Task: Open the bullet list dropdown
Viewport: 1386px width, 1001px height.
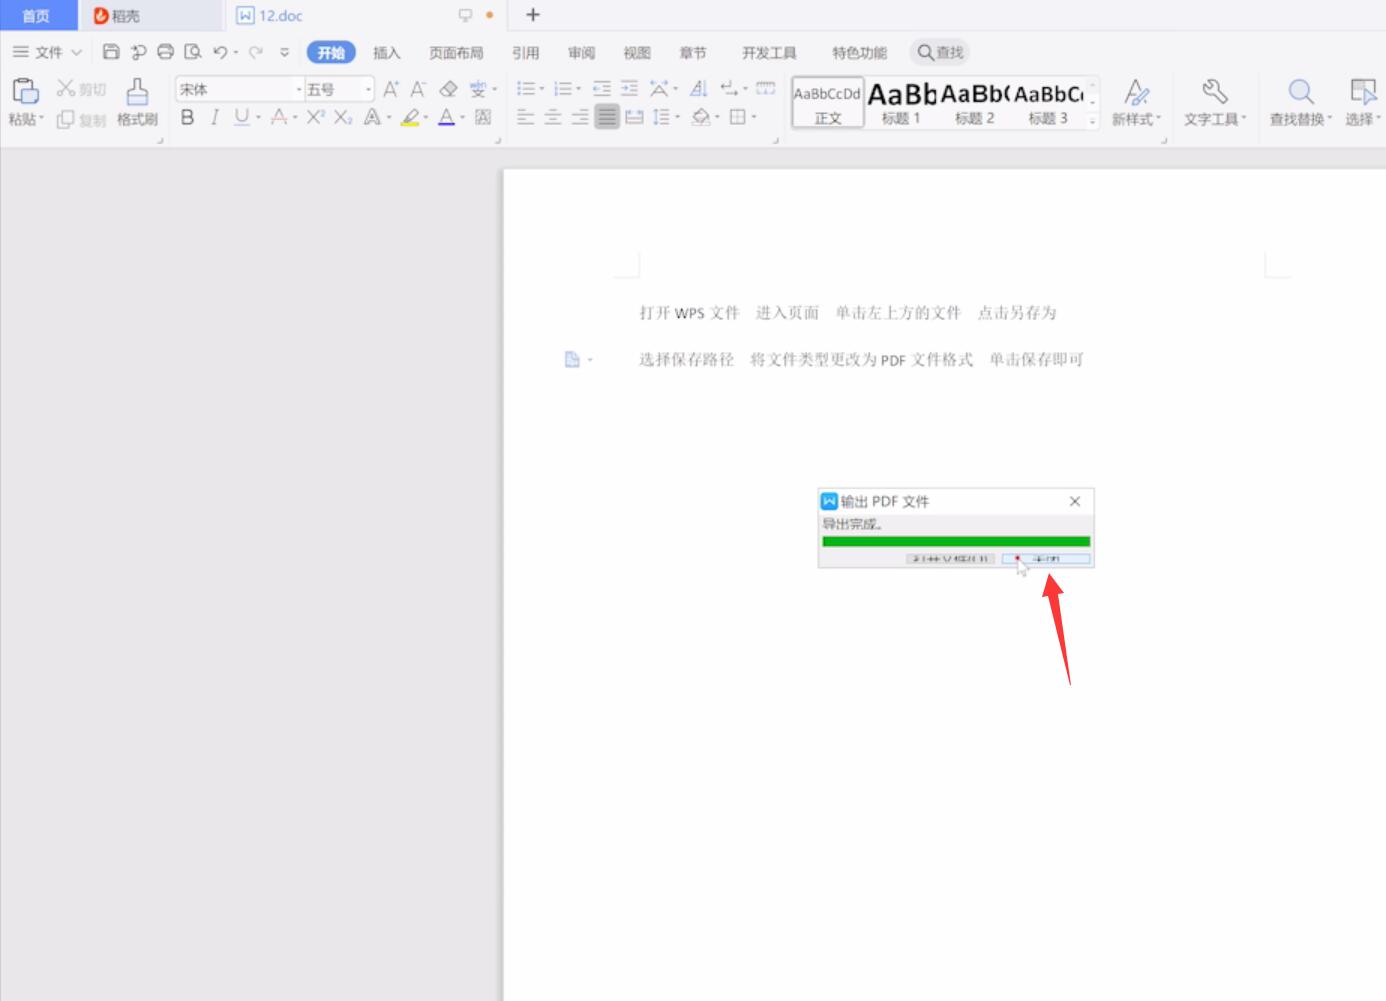Action: 542,89
